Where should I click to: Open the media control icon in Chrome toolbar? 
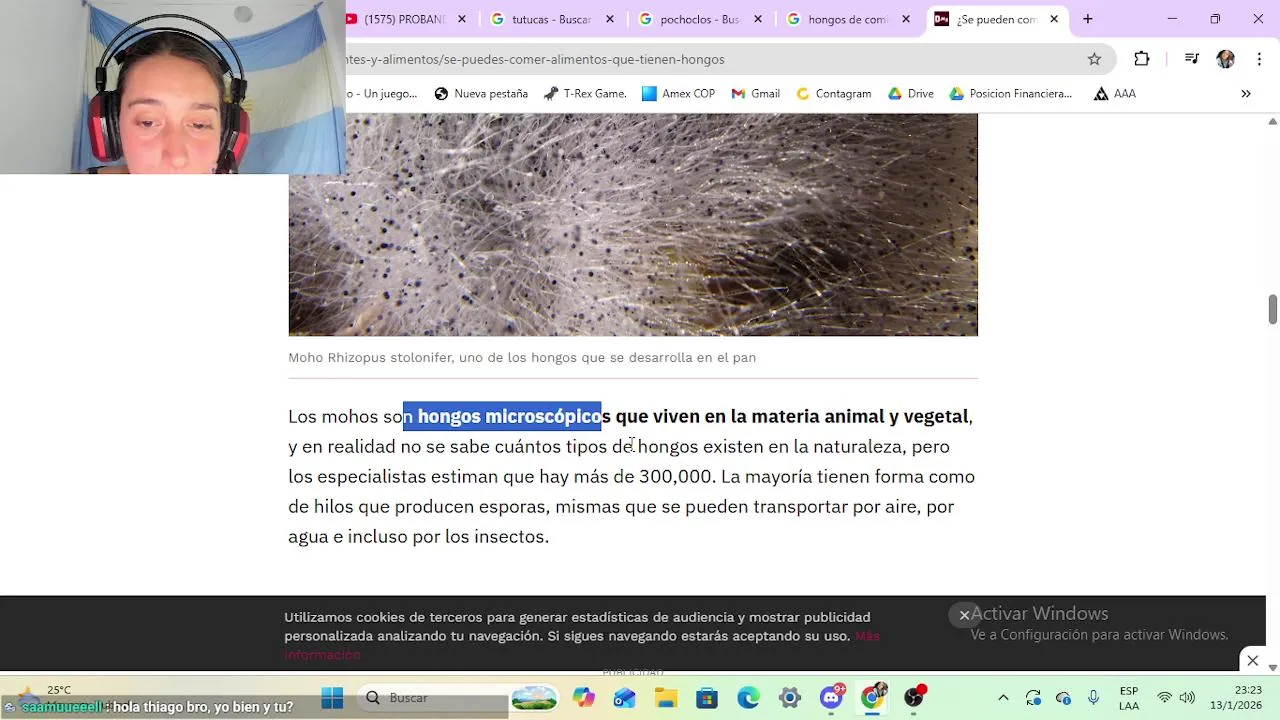(1191, 59)
